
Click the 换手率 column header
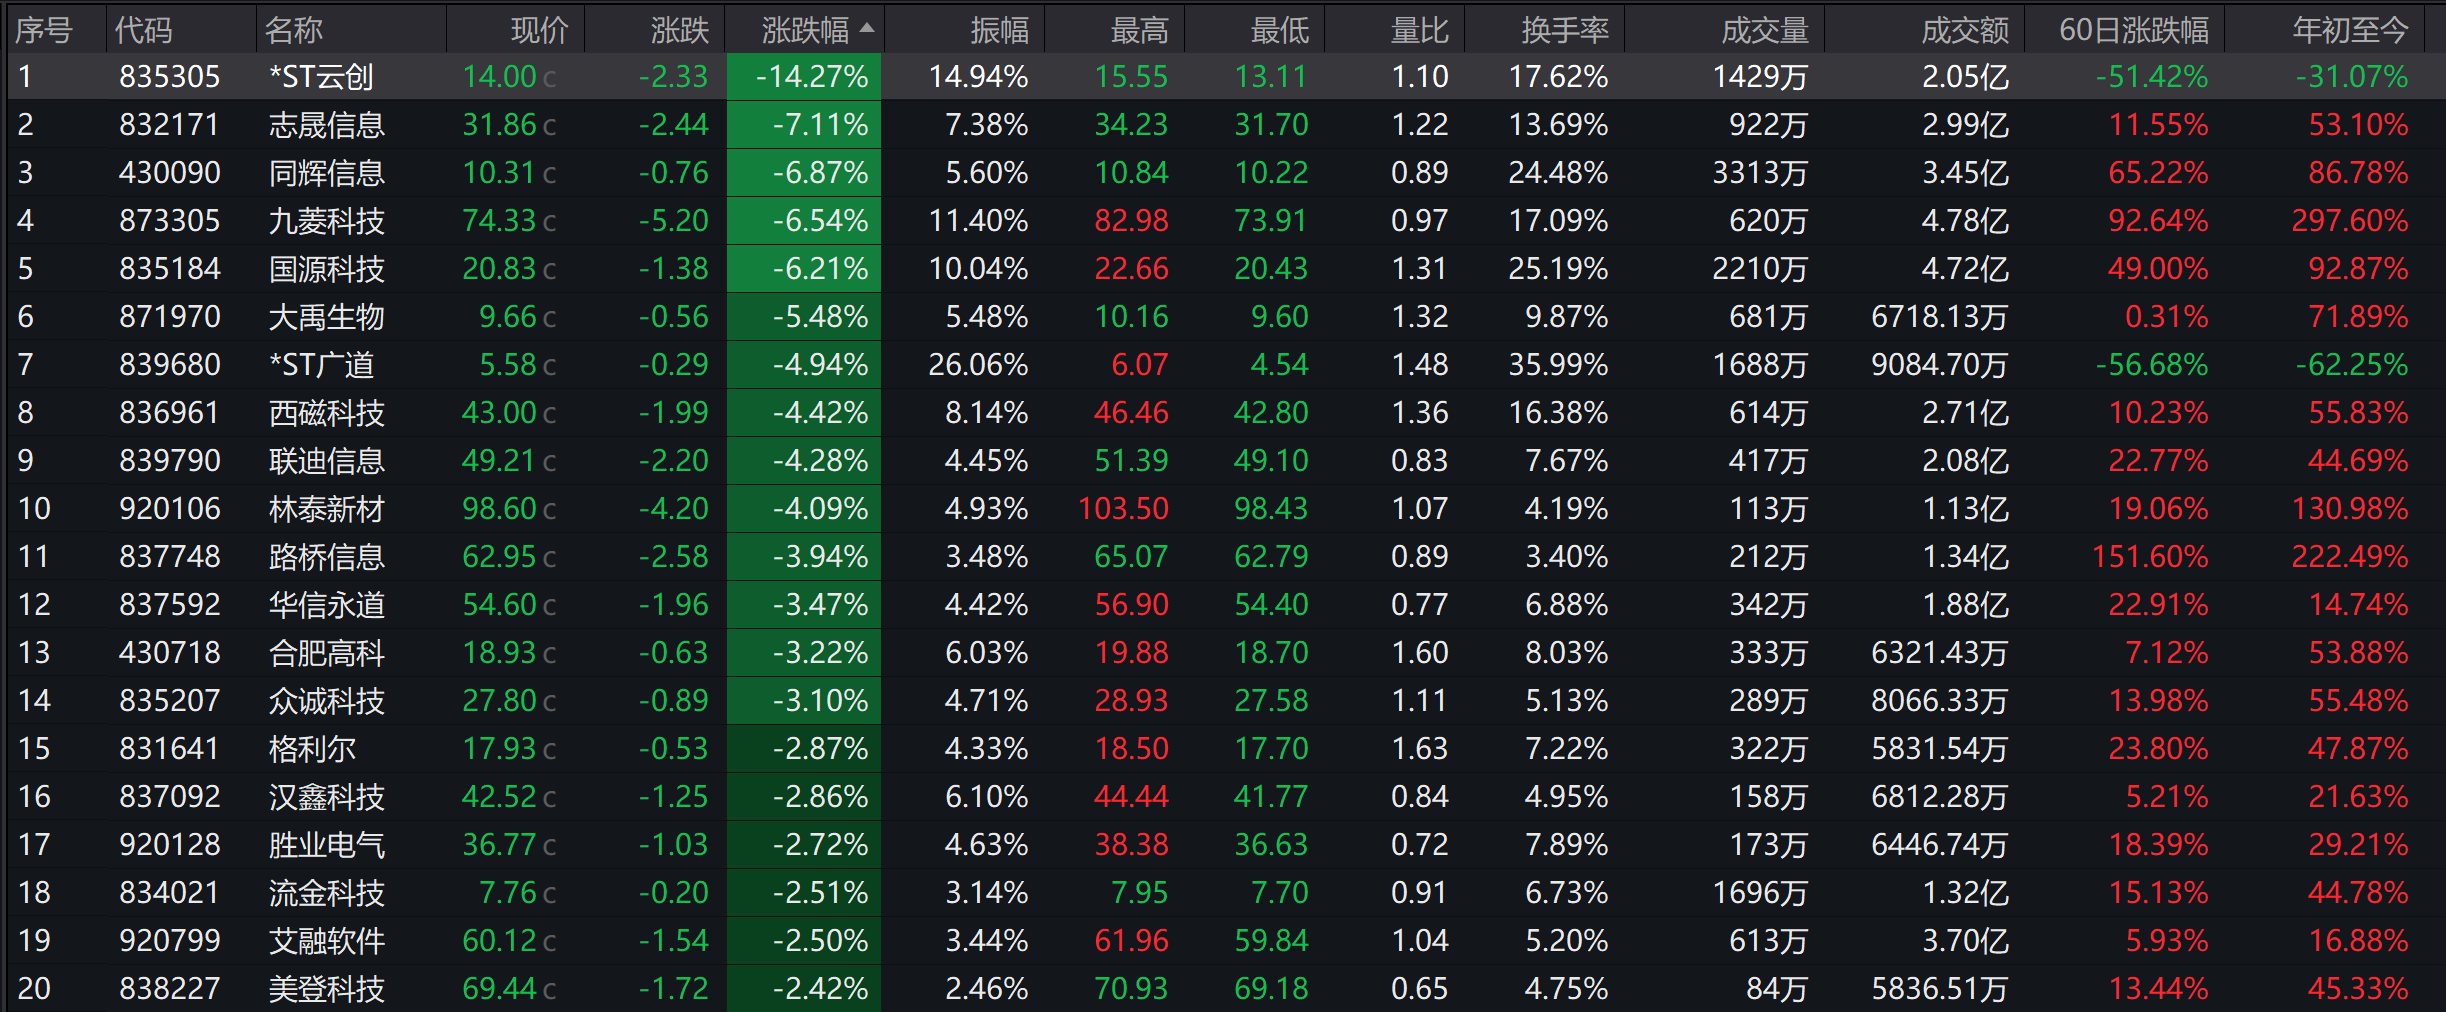coord(1565,31)
